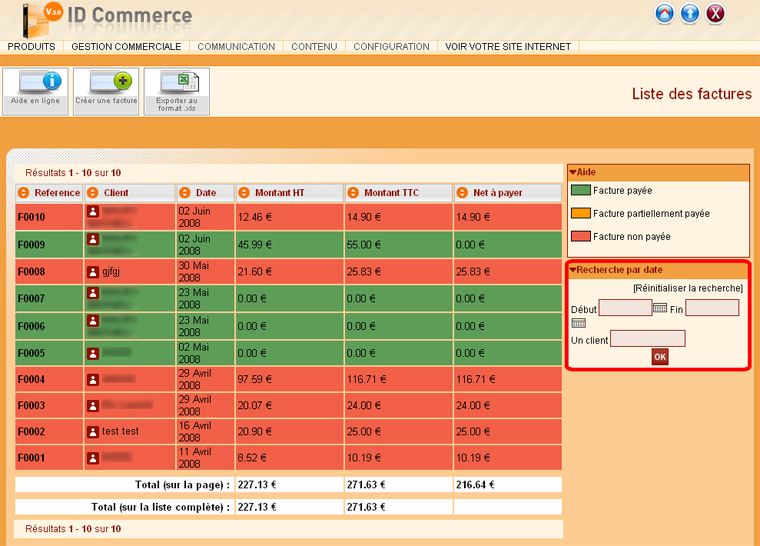The width and height of the screenshot is (760, 546).
Task: Open the COMMUNICATION menu
Action: tap(236, 47)
